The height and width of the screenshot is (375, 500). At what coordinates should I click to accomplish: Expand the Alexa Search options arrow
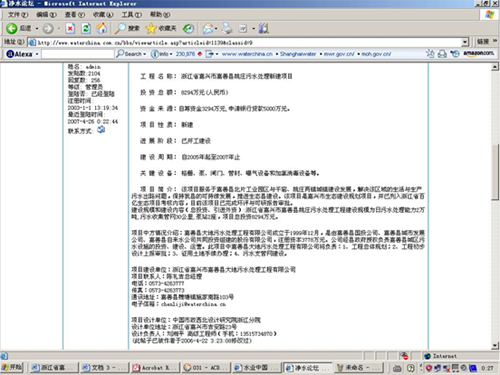(145, 54)
